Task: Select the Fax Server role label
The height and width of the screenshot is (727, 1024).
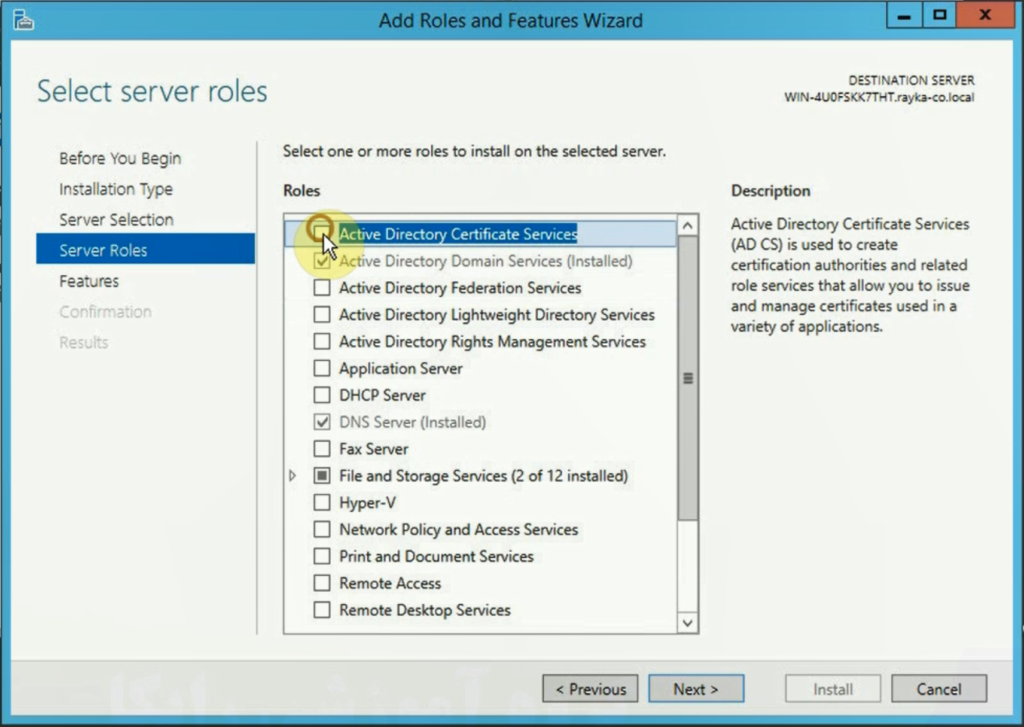Action: click(374, 449)
